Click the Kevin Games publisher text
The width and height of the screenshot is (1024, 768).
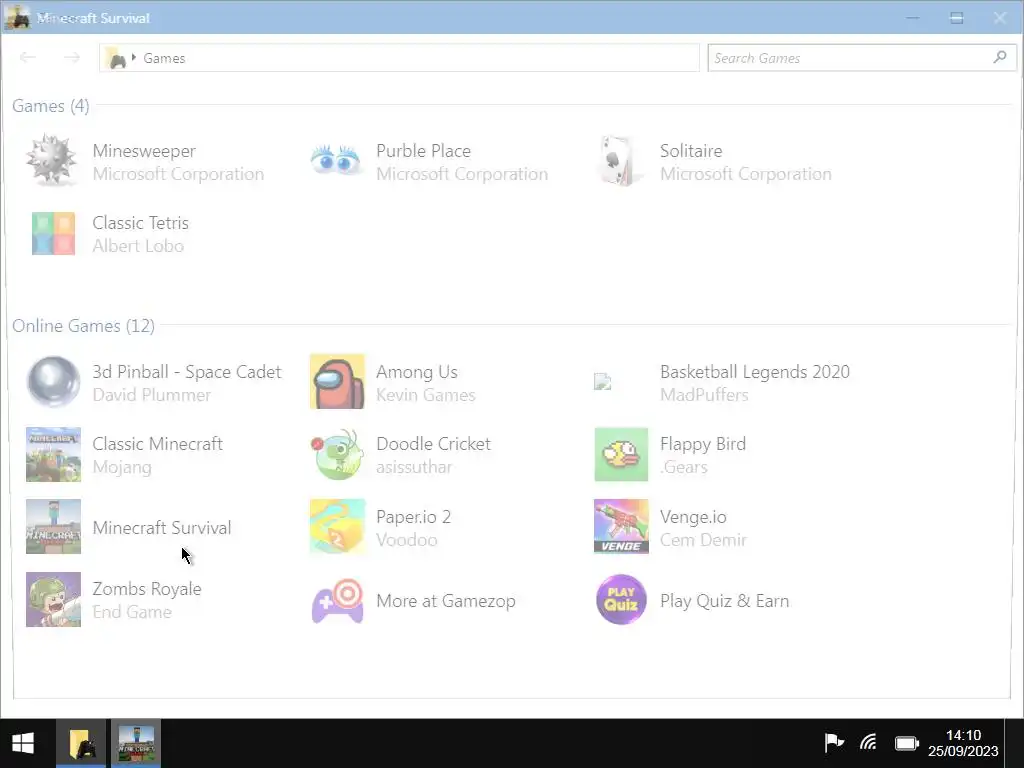point(426,394)
